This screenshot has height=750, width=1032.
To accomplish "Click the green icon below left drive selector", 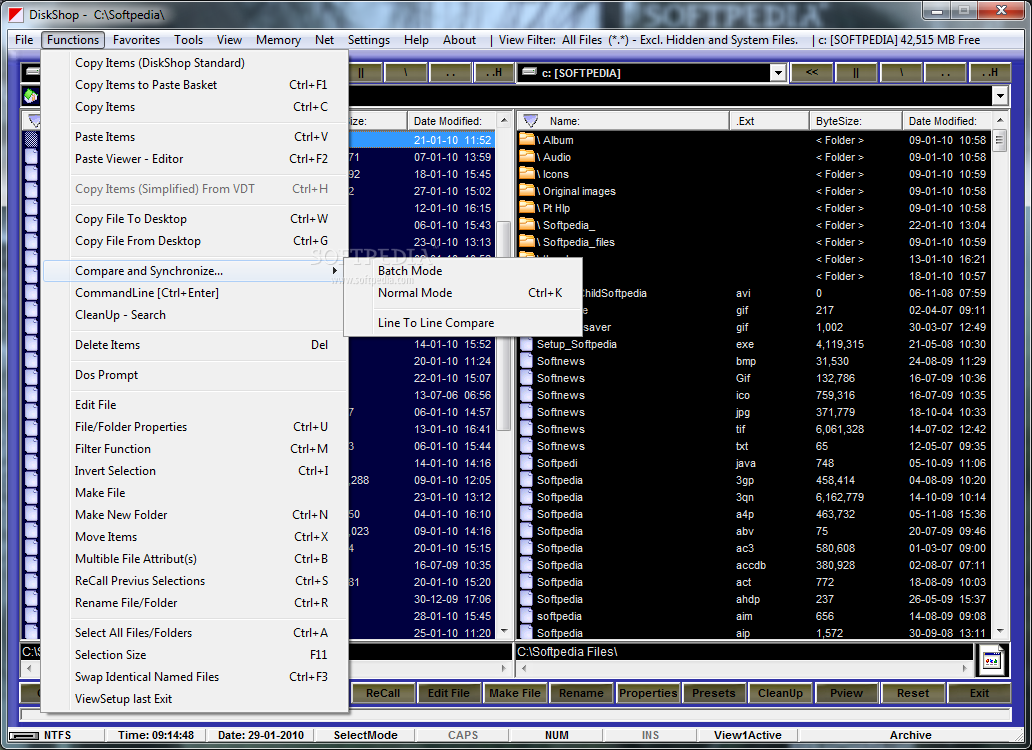I will click(31, 95).
